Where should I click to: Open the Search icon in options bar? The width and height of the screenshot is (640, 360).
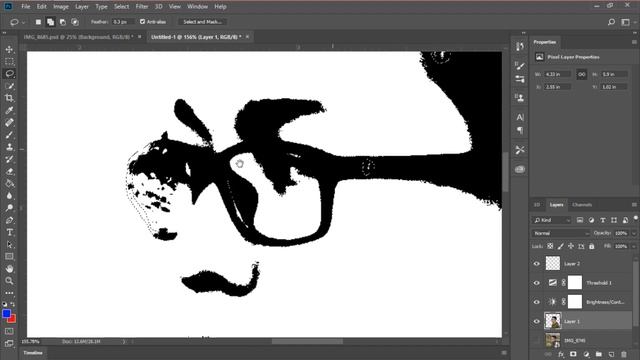point(611,22)
